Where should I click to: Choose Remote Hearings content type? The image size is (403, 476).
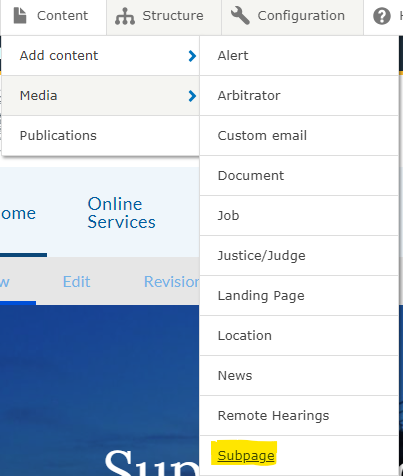click(299, 416)
